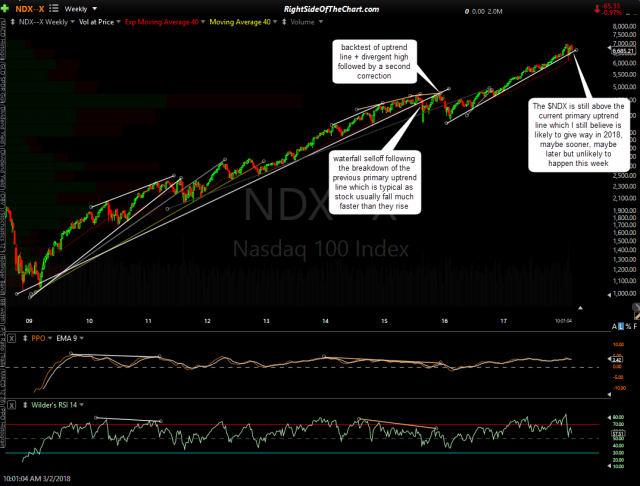Click the move arrows beside NDX--X Weekly

coord(13,22)
